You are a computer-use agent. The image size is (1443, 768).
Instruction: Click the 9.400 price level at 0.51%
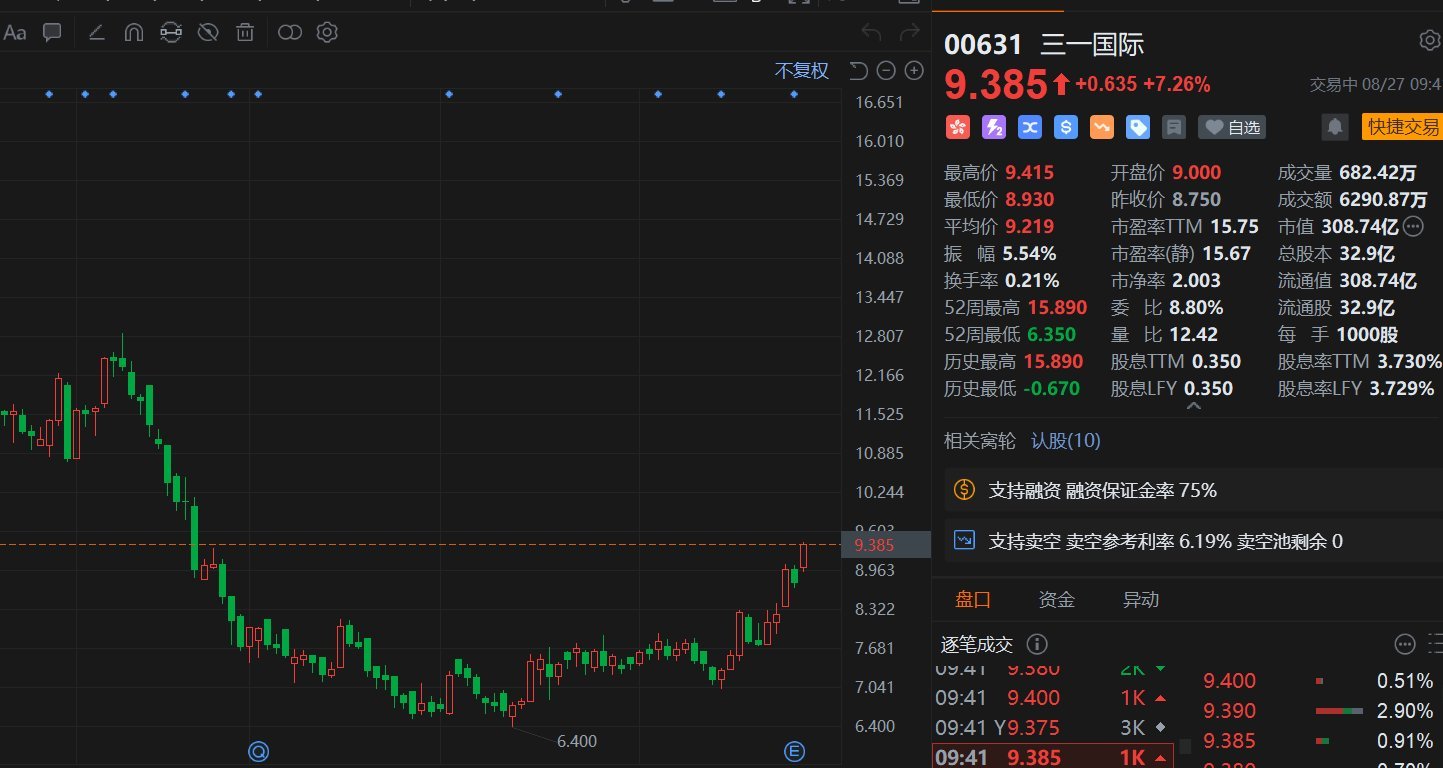click(x=1229, y=681)
